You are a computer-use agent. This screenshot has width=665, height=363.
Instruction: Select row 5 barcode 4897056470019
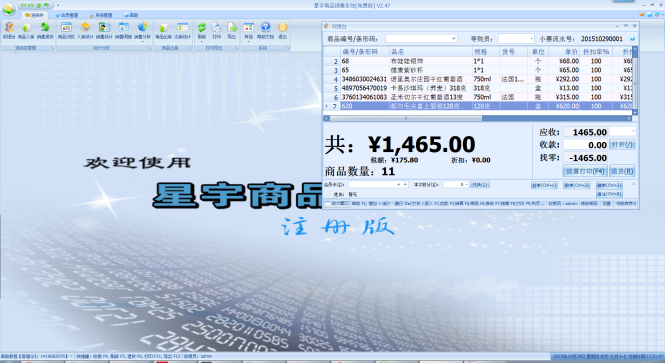point(364,88)
